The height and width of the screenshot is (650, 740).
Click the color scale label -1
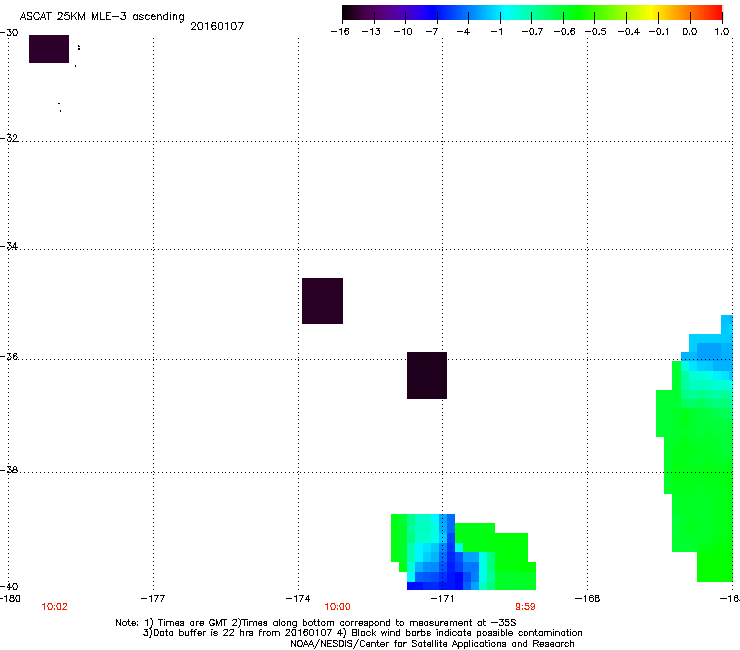(496, 32)
